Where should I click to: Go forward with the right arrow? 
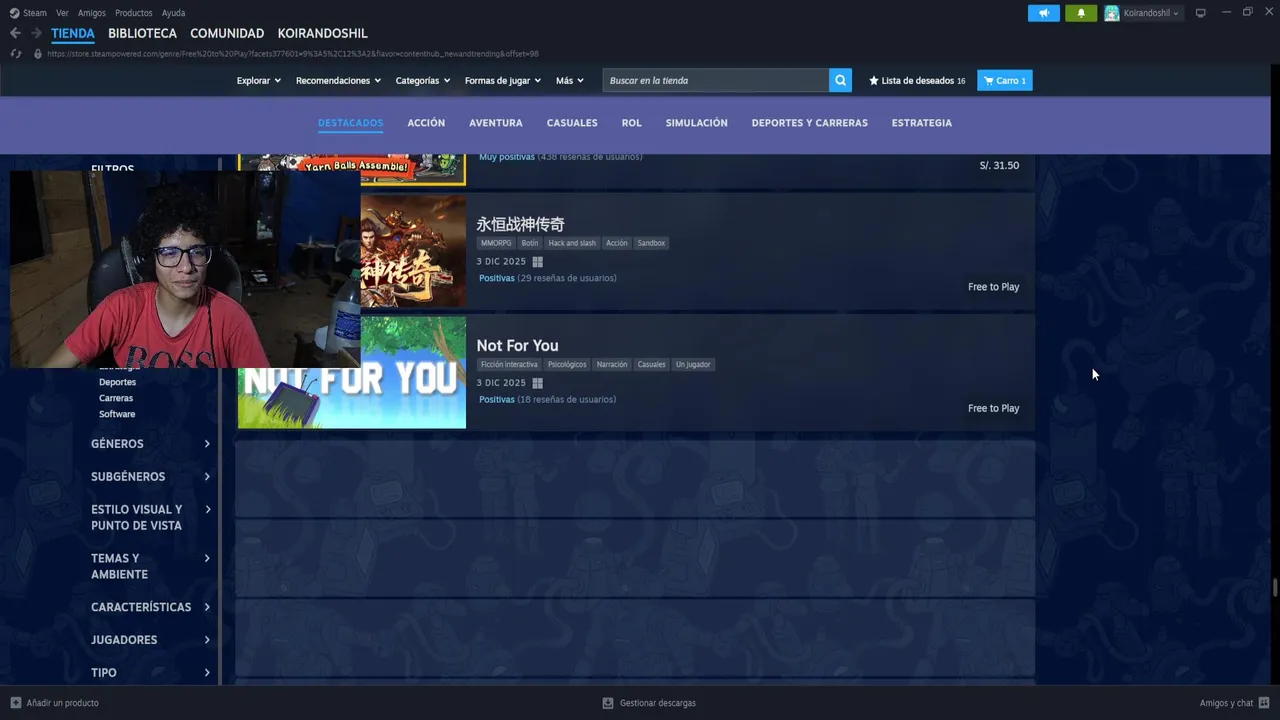point(36,33)
